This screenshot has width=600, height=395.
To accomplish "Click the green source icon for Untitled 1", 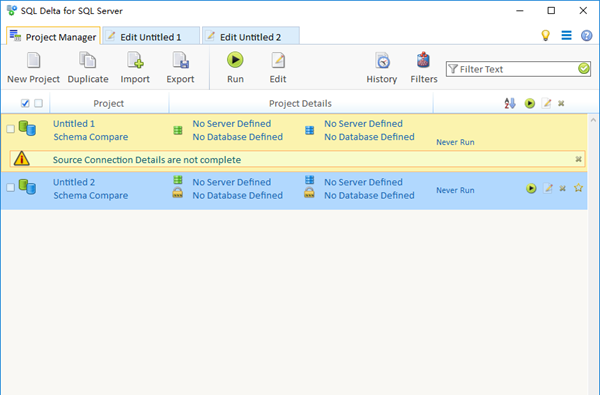I will click(178, 130).
